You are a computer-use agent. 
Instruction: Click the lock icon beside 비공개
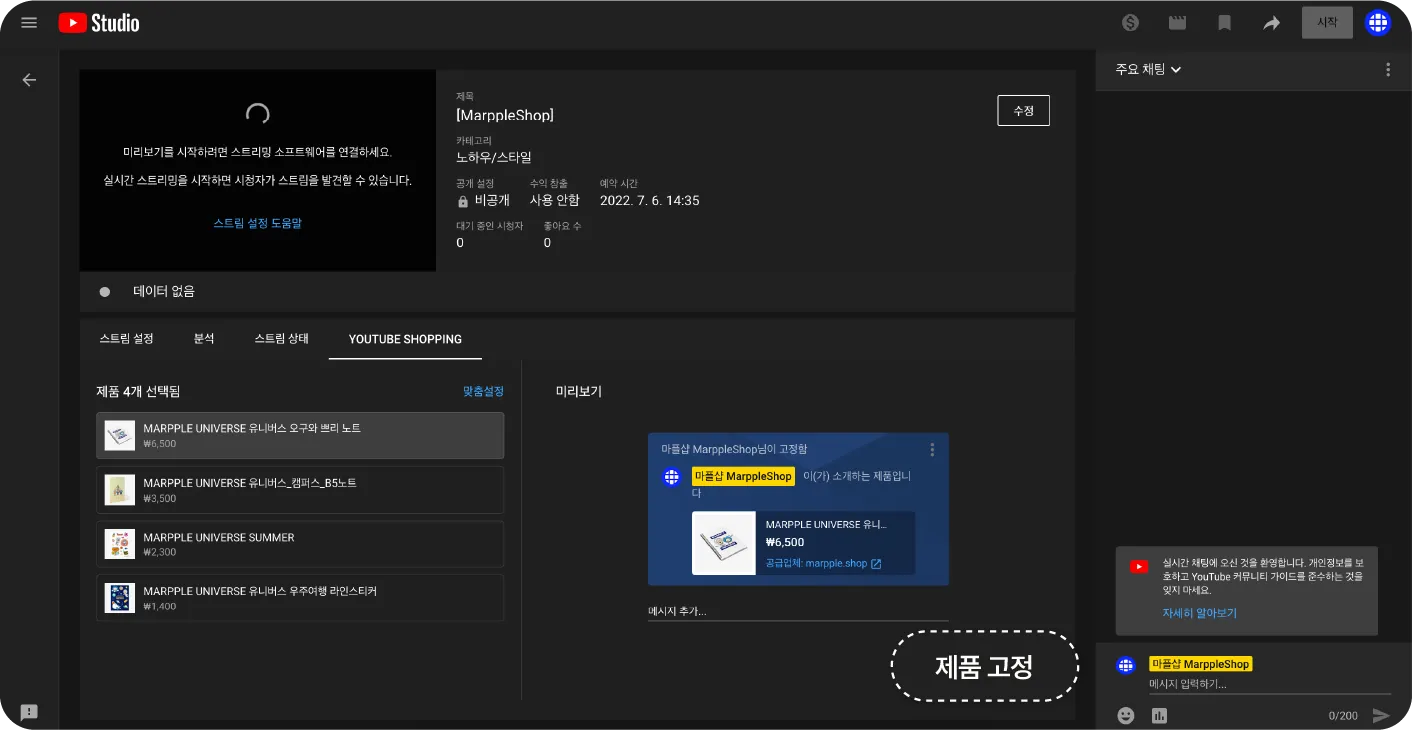pos(463,201)
